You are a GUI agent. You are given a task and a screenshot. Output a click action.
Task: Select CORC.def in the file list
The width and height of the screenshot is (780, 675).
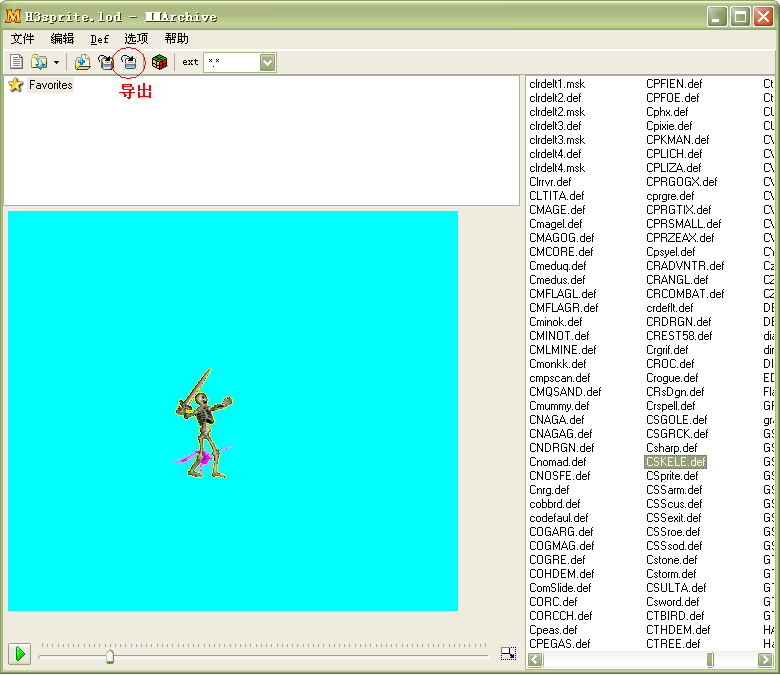click(553, 602)
